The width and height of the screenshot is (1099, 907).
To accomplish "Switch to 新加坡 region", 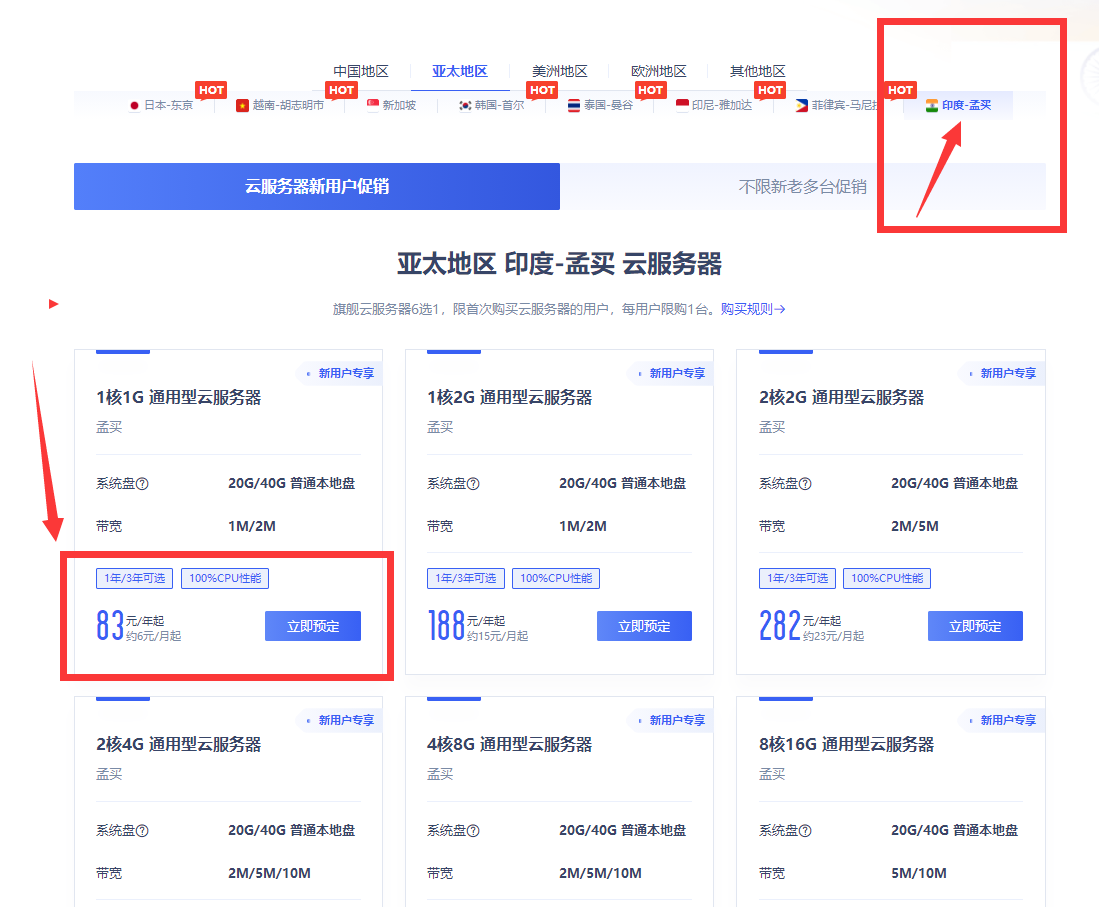I will 391,105.
